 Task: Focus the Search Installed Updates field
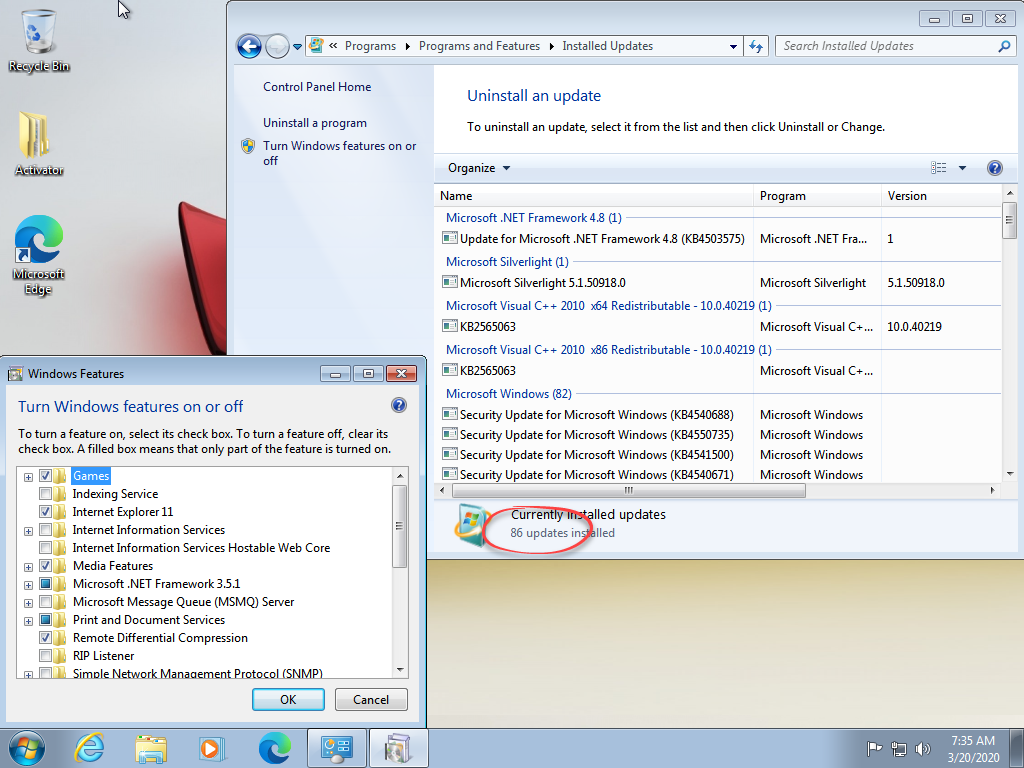click(888, 46)
